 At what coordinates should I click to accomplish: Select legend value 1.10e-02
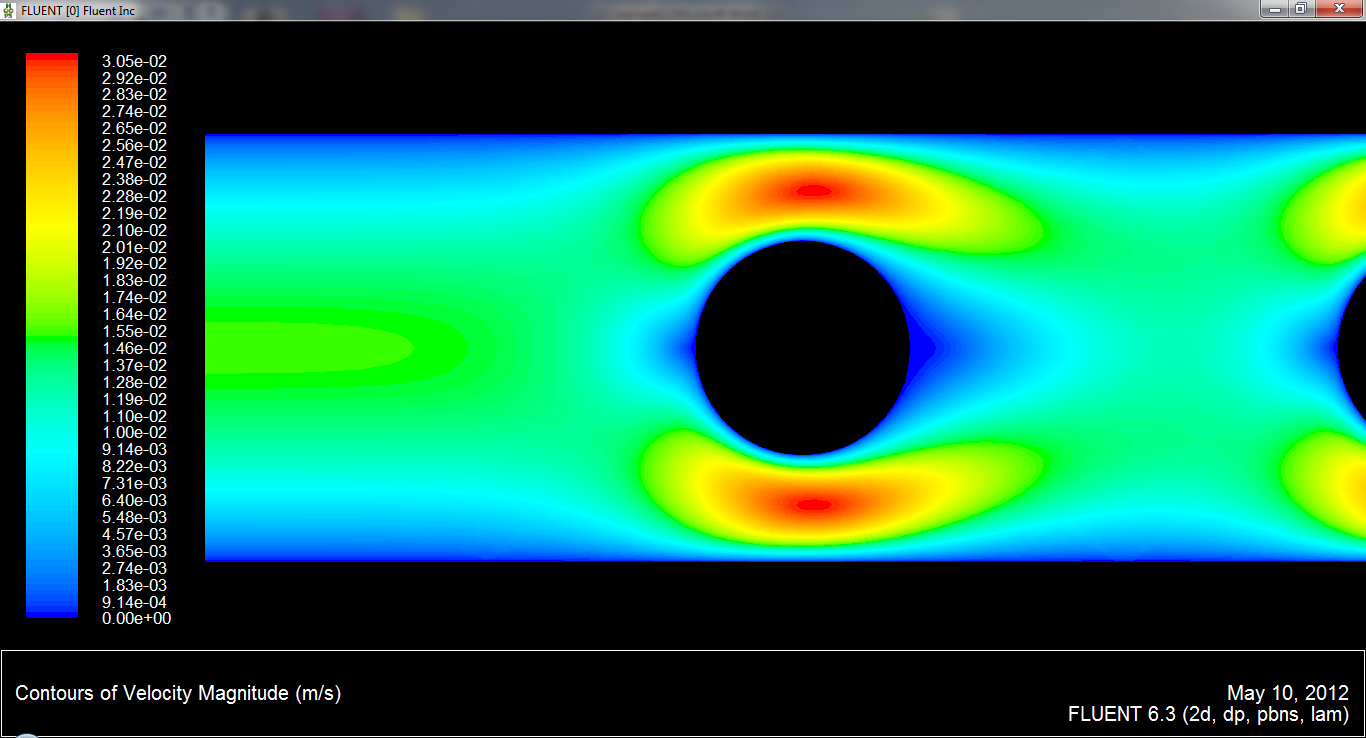135,417
